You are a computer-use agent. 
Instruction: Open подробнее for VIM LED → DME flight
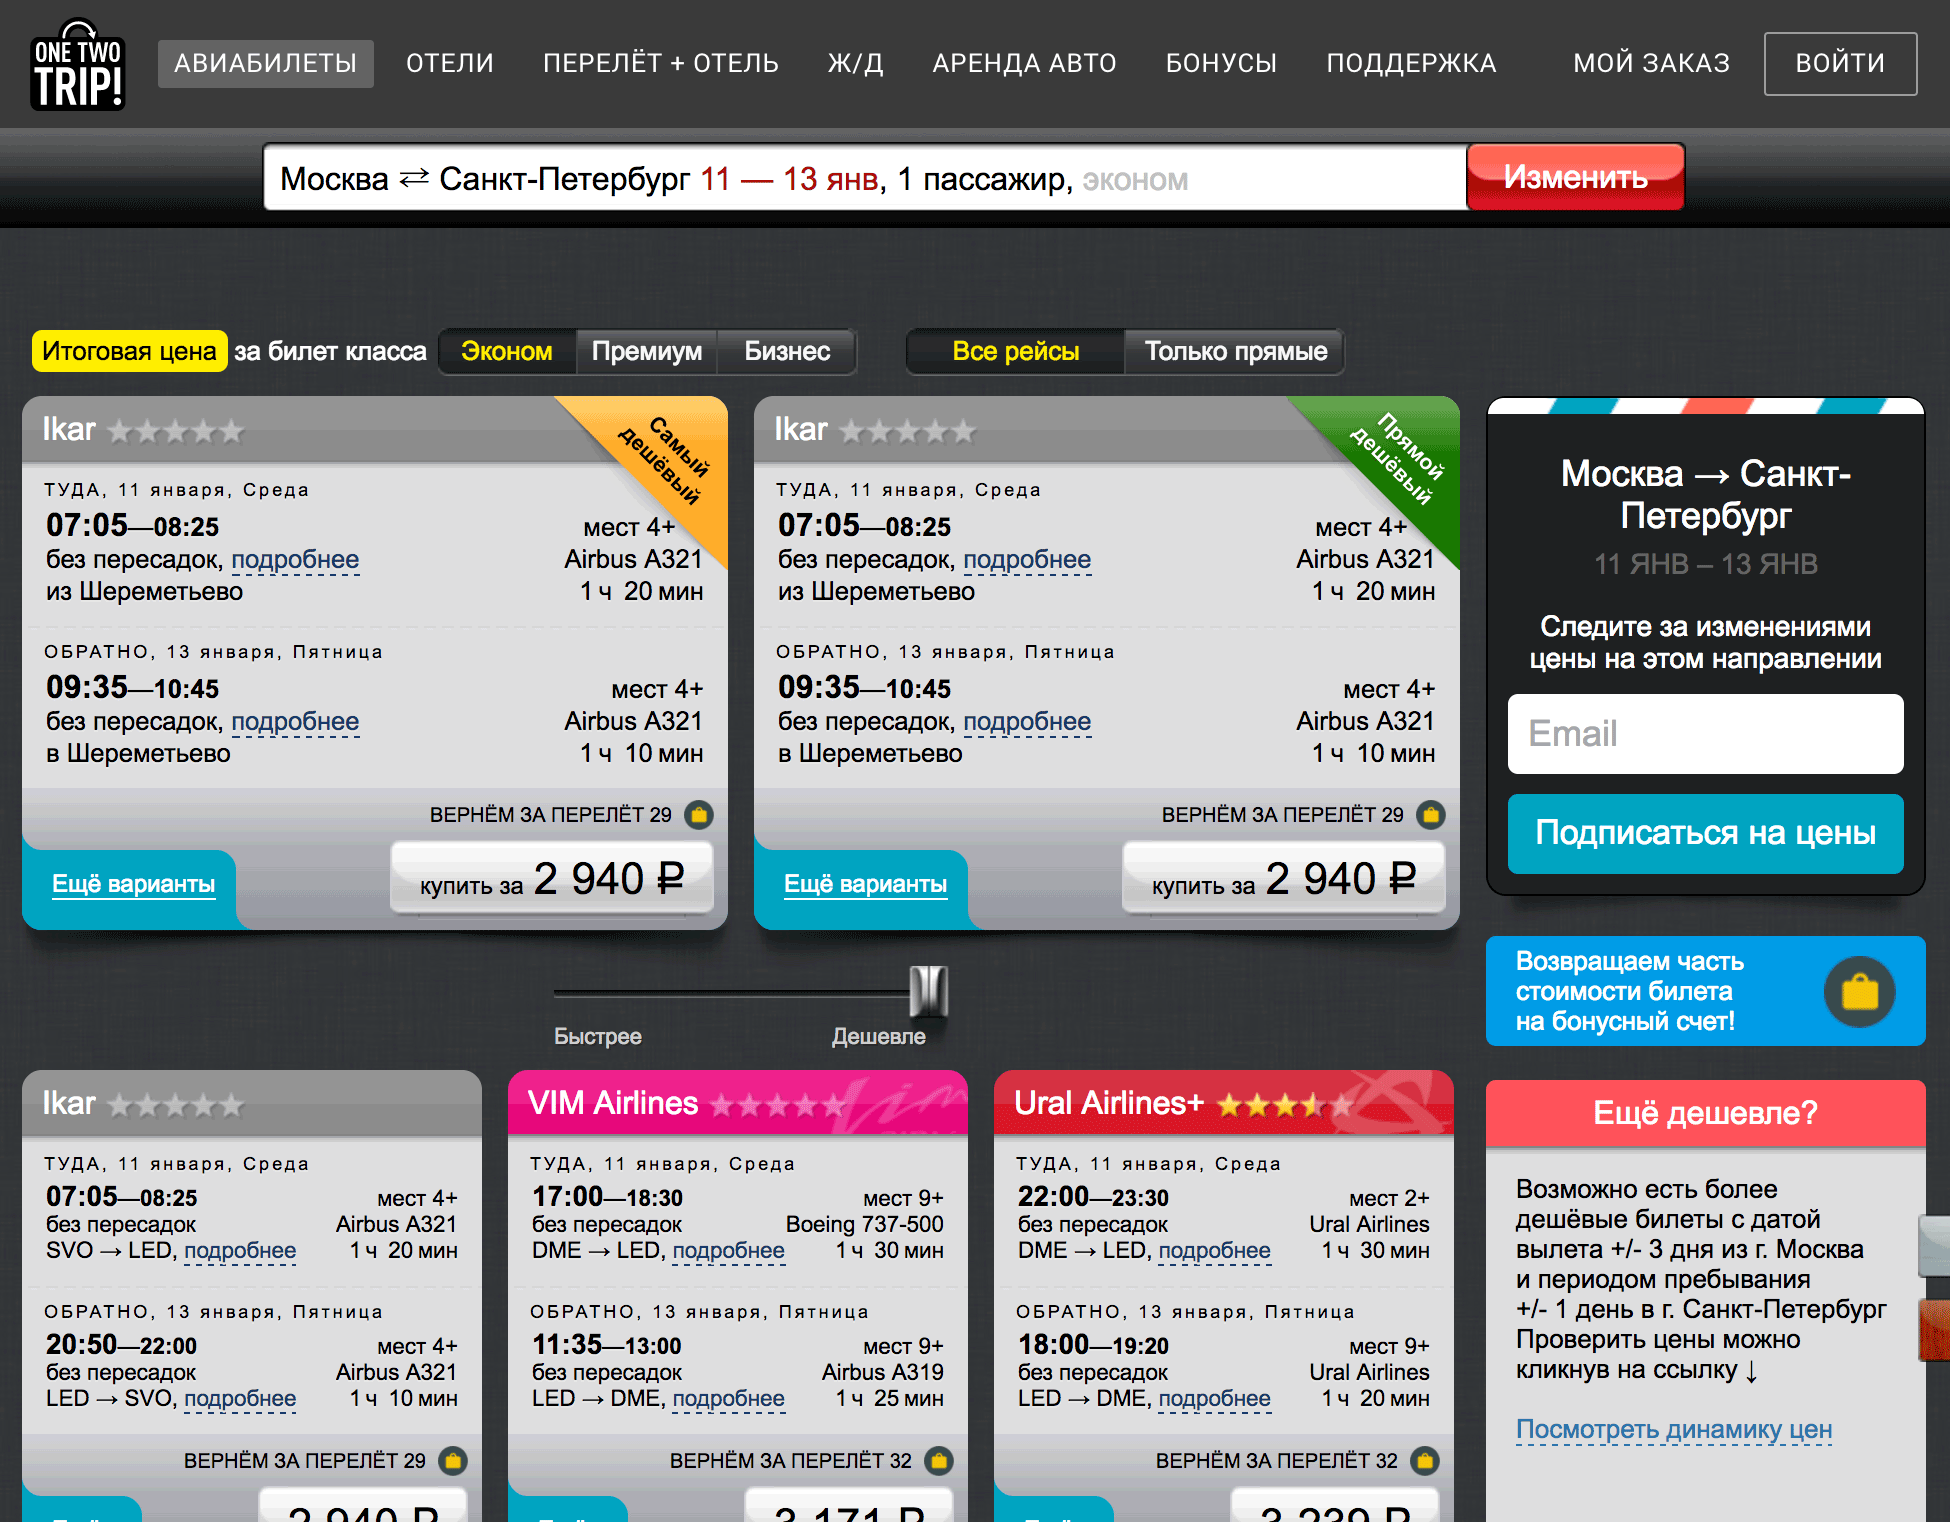click(x=729, y=1399)
